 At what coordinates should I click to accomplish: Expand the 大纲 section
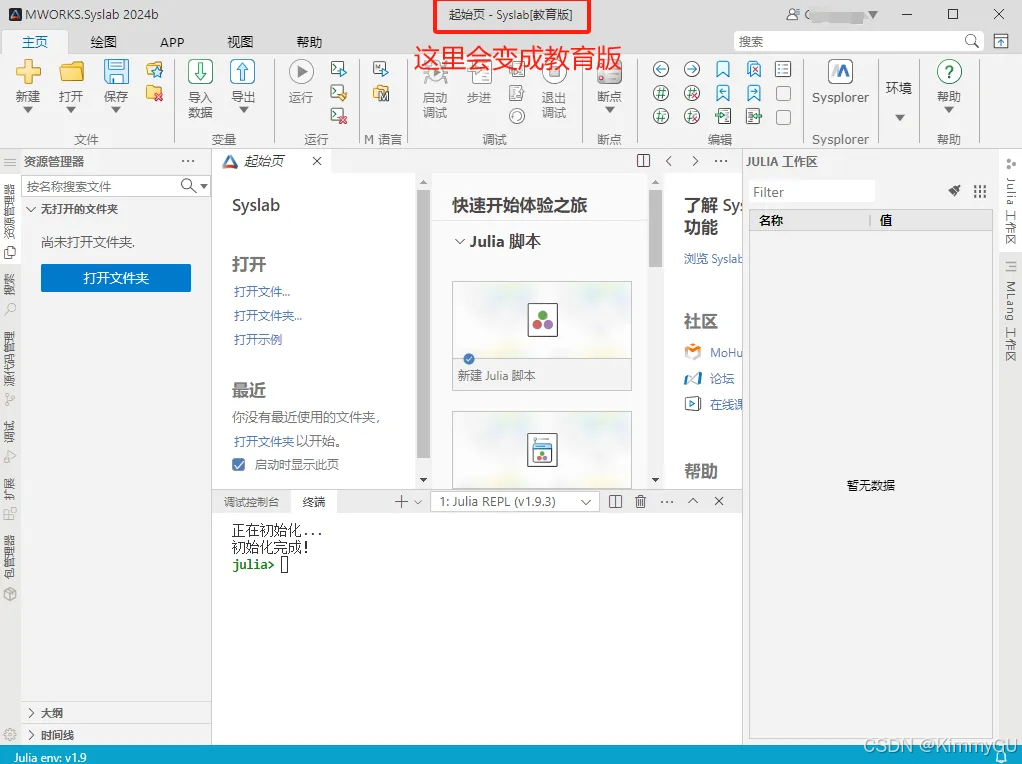coord(31,713)
